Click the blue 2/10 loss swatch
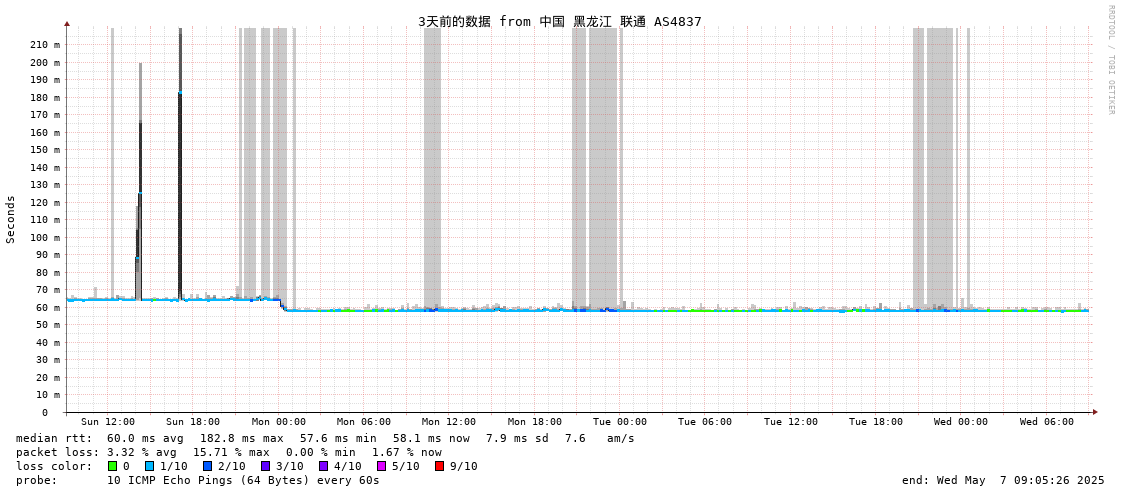 (207, 466)
